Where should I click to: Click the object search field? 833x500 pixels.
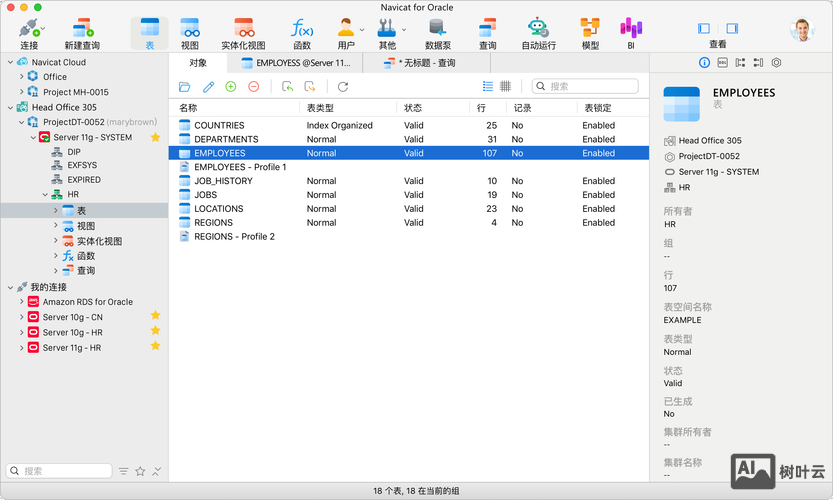585,86
